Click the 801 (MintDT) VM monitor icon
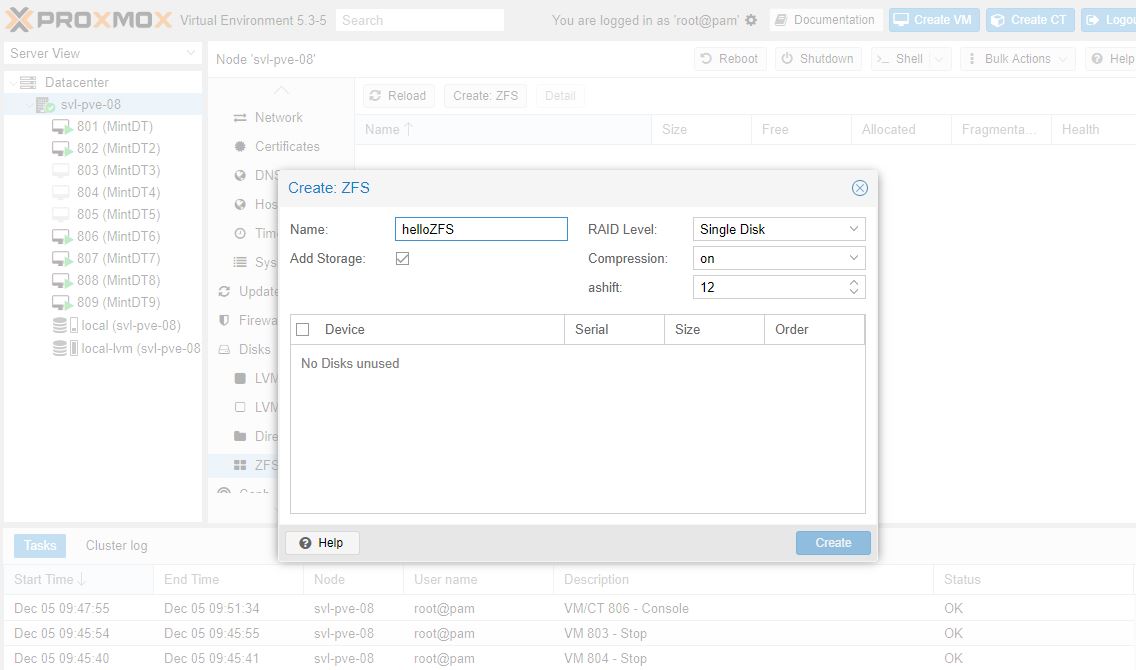The height and width of the screenshot is (670, 1136). (61, 127)
